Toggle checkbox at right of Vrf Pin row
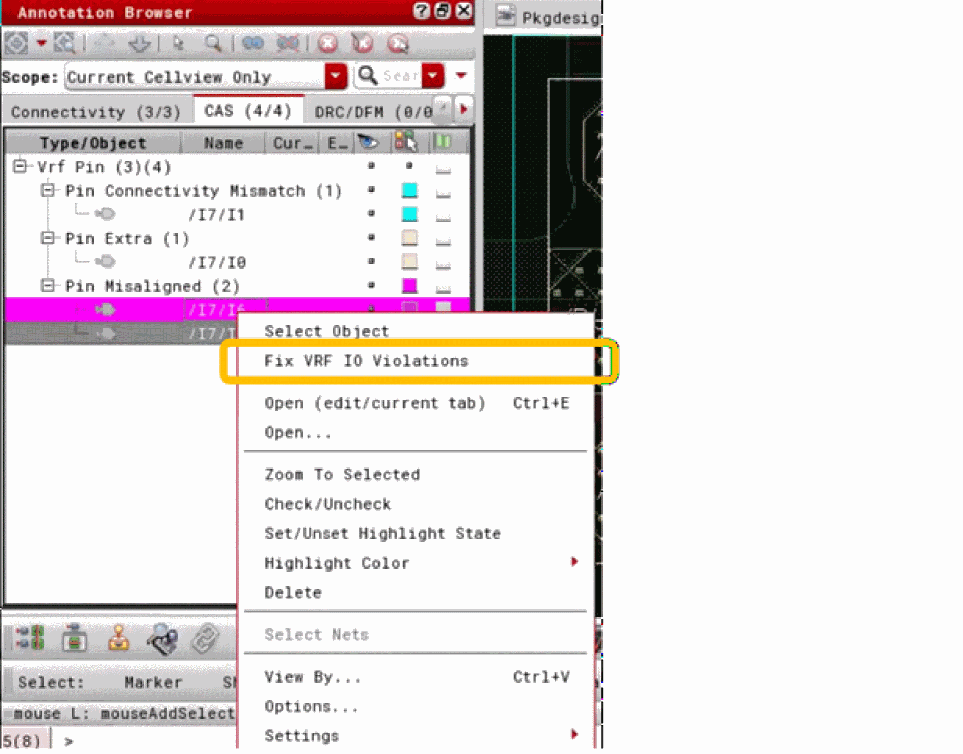Screen dimensions: 963x754 tap(443, 168)
